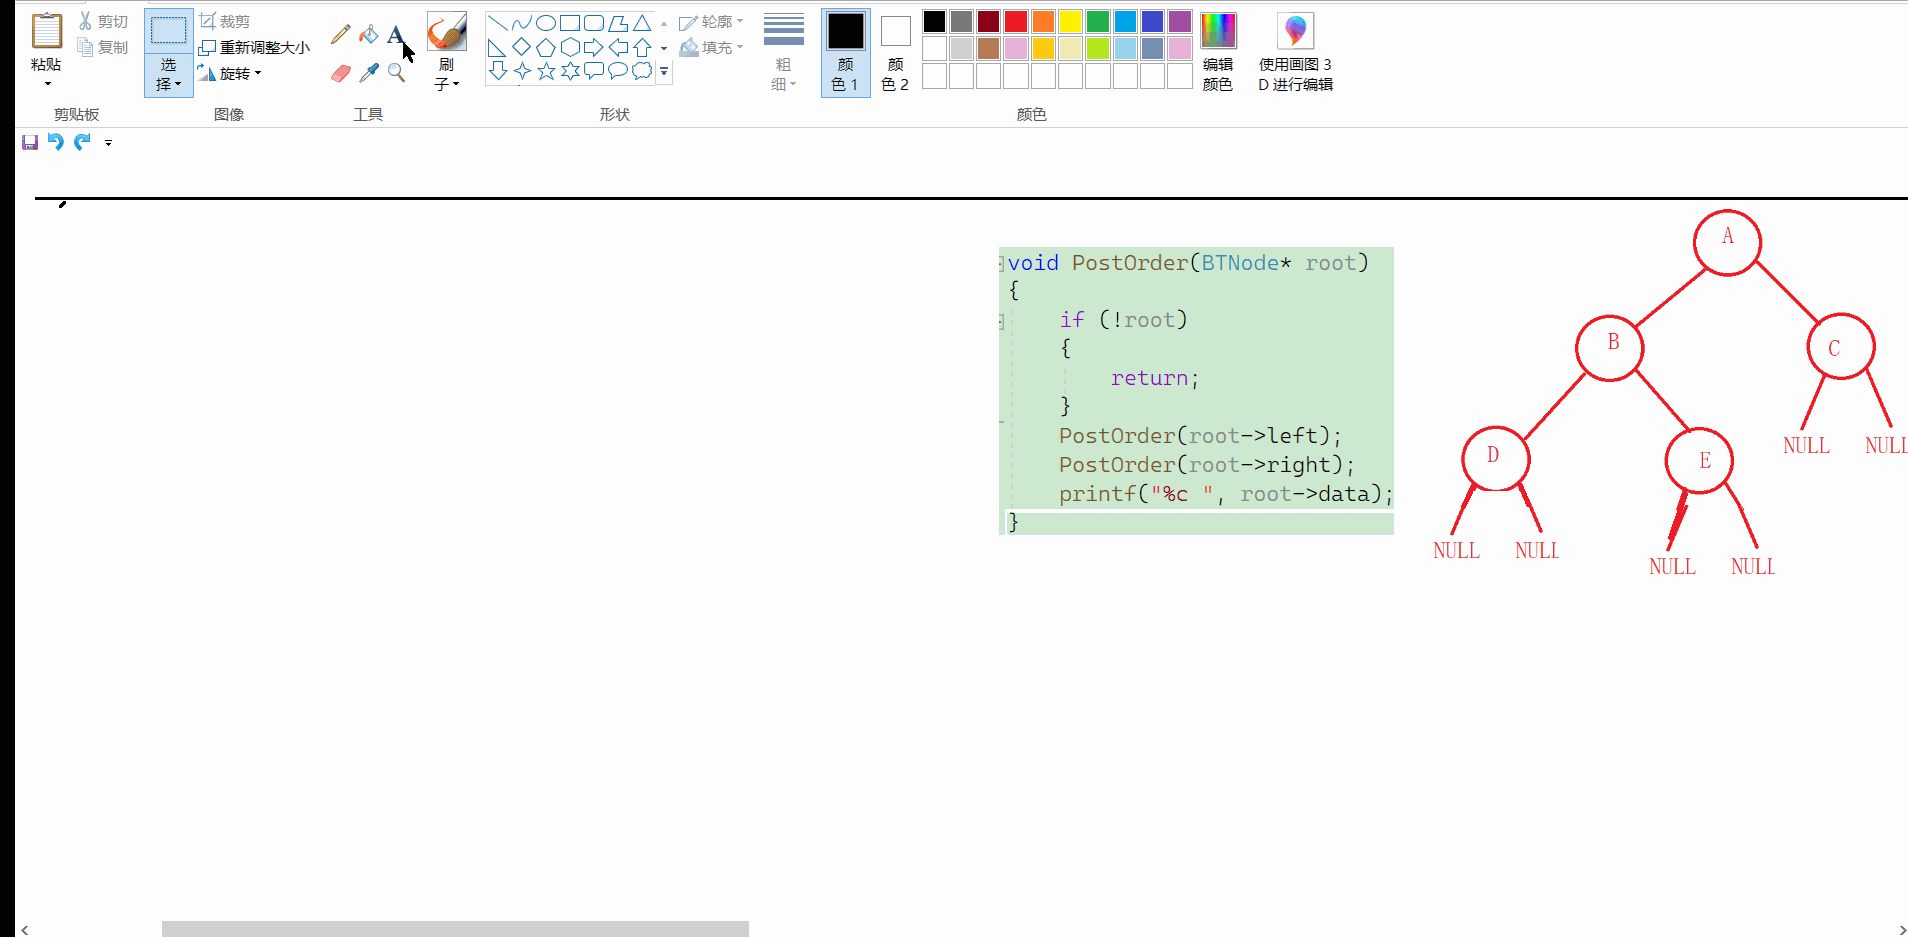Select the Five-point star shape
The height and width of the screenshot is (937, 1908).
546,71
